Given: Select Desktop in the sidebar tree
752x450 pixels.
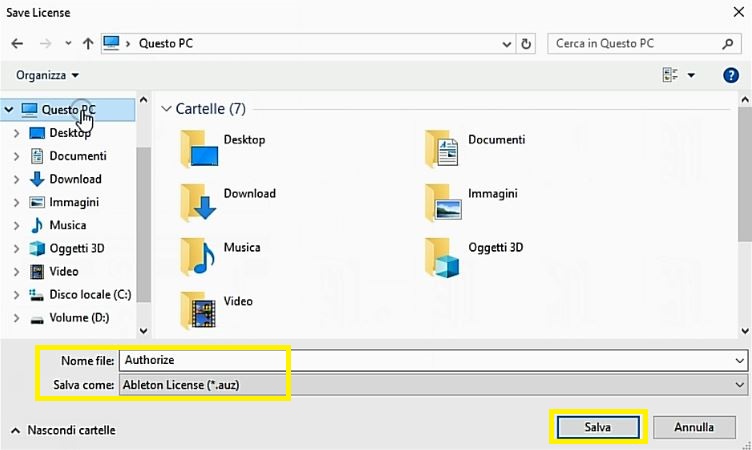Looking at the screenshot, I should (x=60, y=133).
